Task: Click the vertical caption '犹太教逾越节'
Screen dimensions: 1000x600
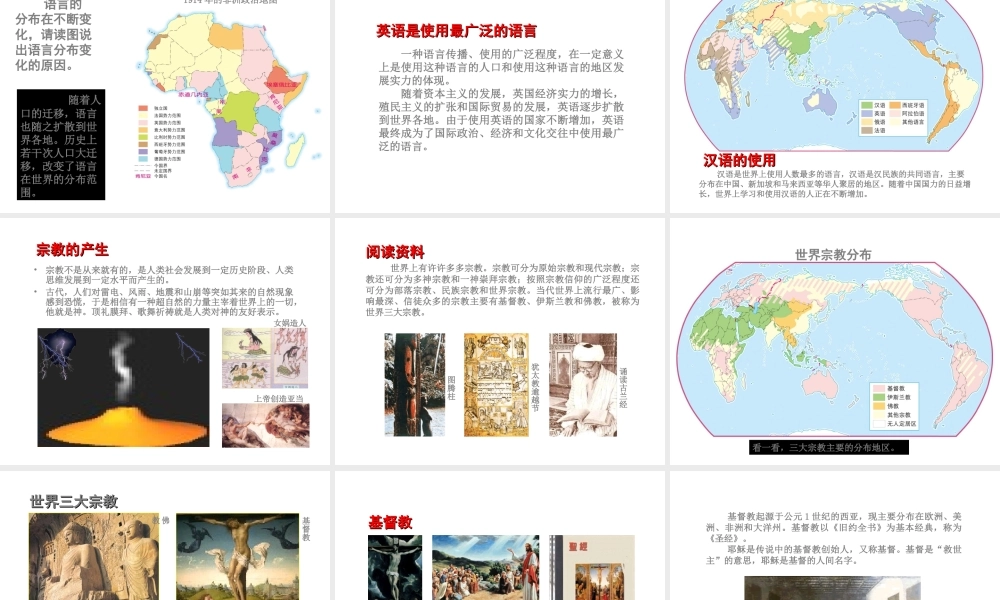Action: tap(535, 388)
